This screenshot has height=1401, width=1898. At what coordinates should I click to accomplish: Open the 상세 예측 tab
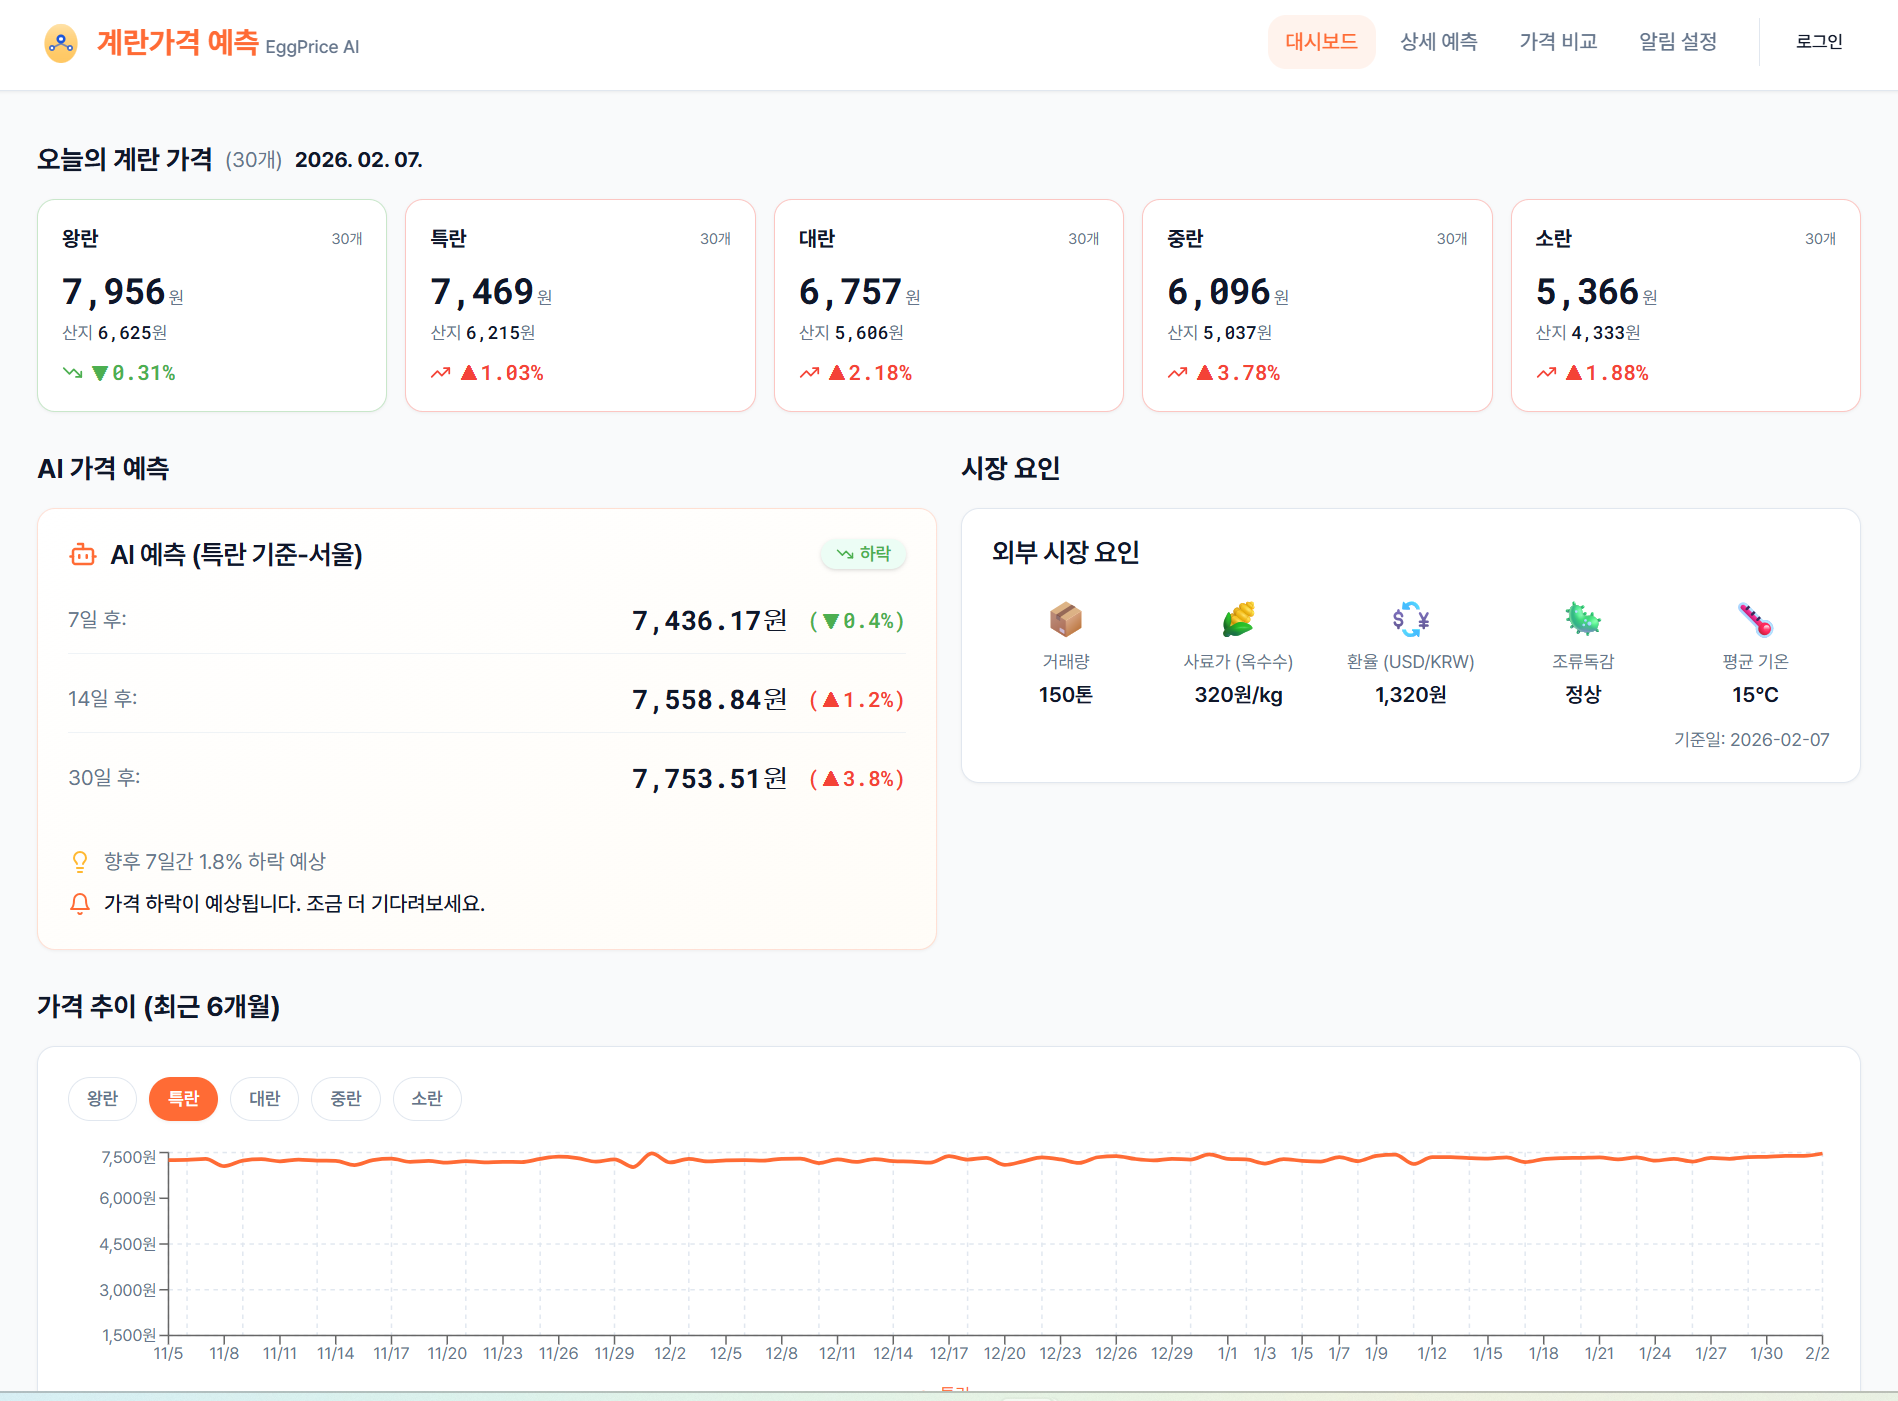(1438, 42)
